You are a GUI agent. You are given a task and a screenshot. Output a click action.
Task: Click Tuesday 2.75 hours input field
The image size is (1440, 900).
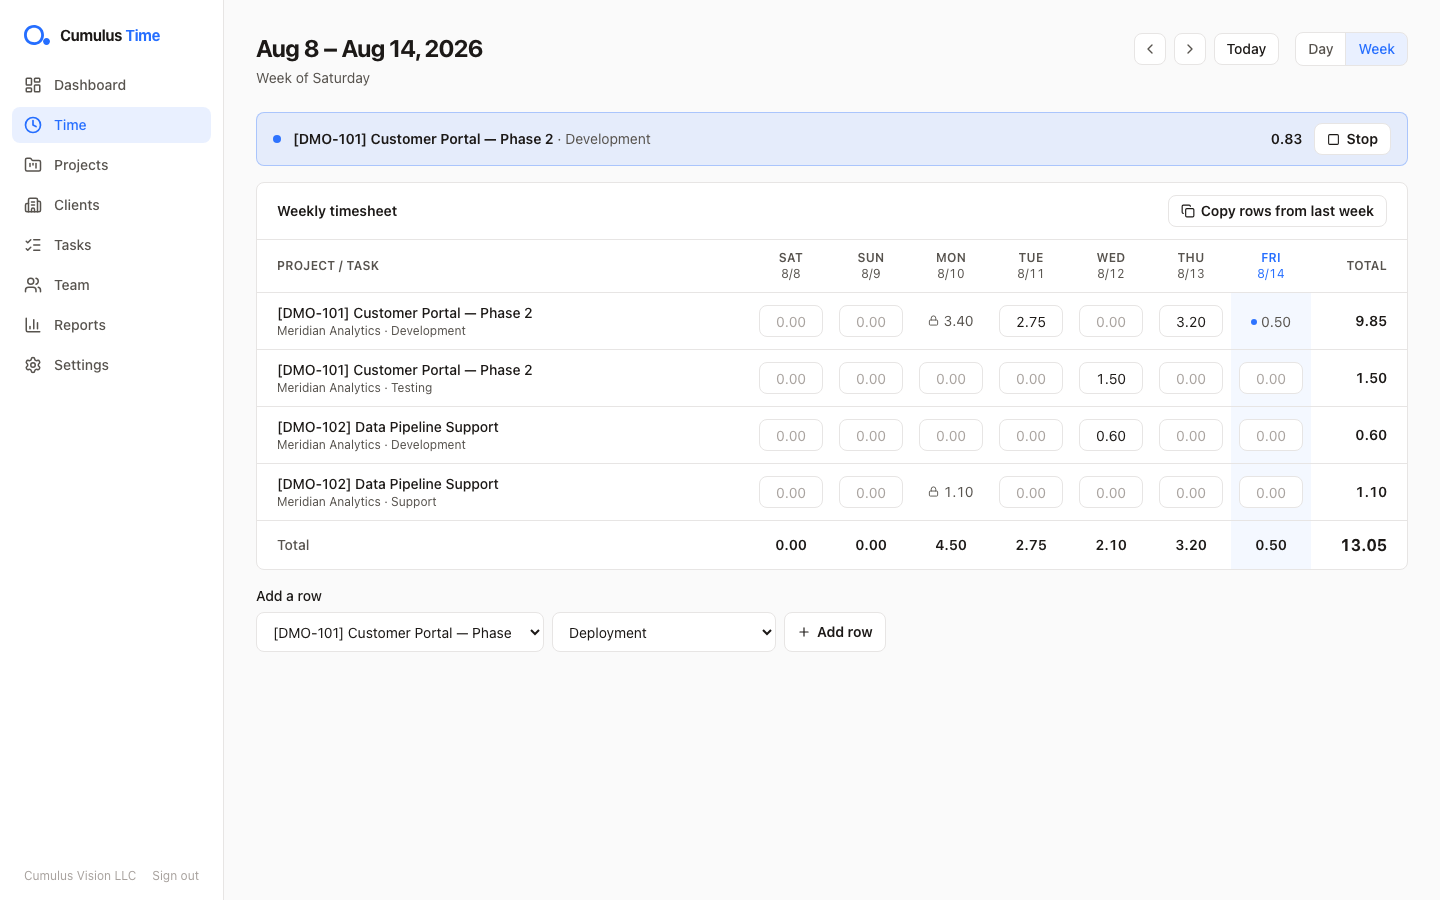[x=1031, y=321]
